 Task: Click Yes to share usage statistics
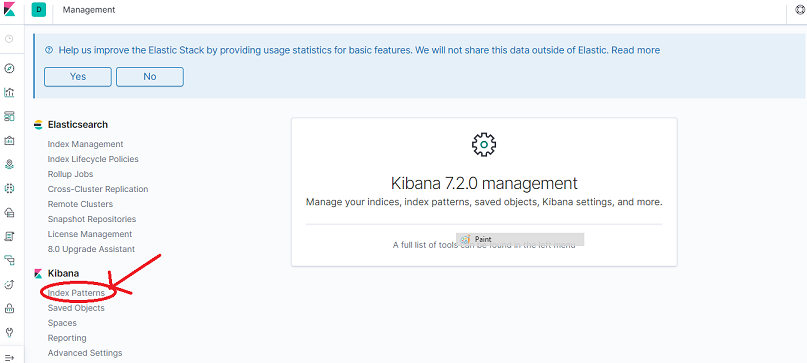(x=78, y=76)
